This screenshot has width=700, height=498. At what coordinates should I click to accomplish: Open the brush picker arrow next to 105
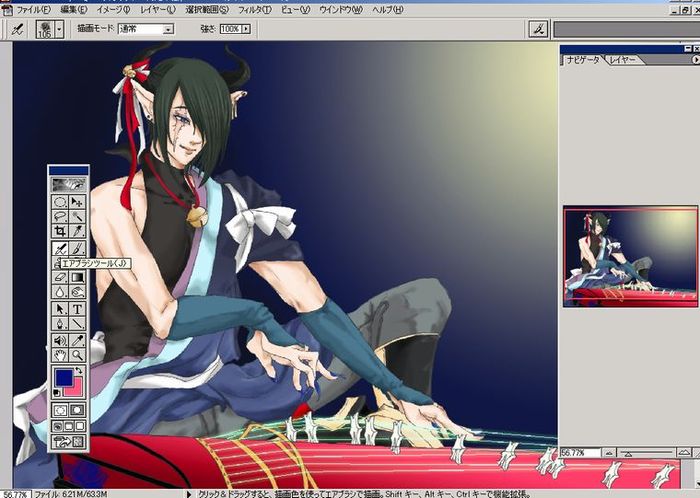click(x=59, y=29)
